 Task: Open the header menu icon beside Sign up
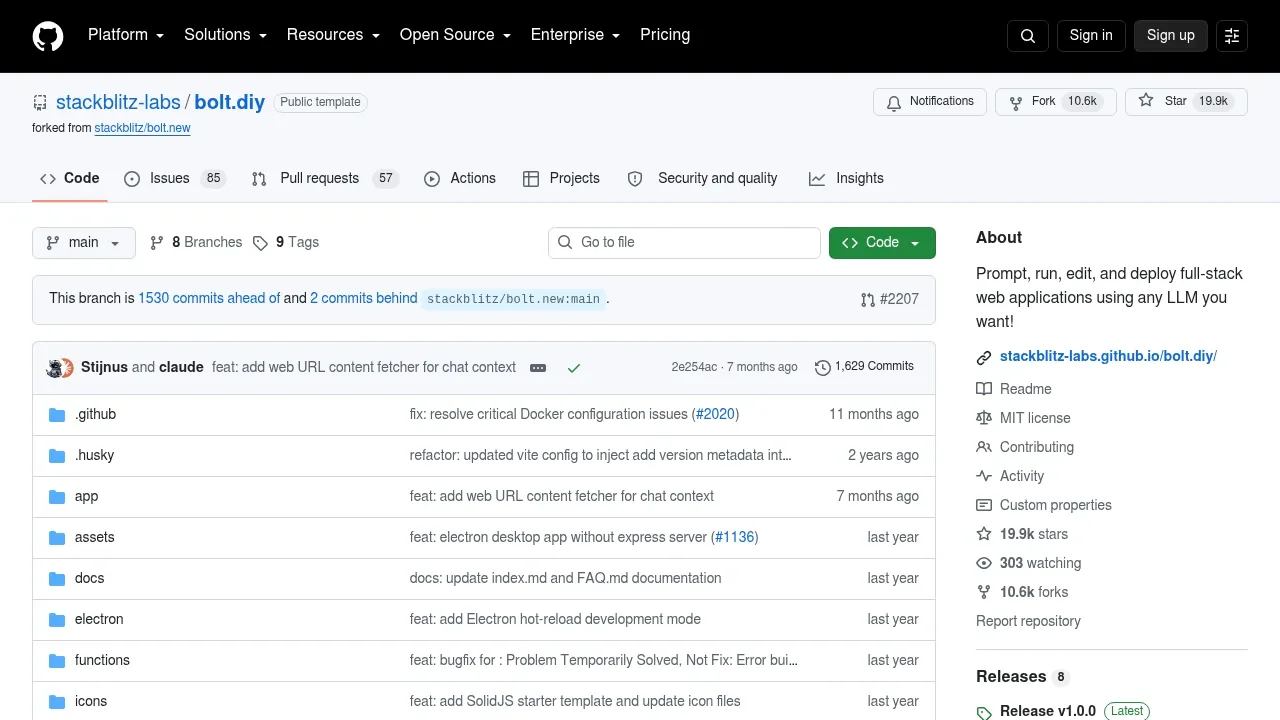pyautogui.click(x=1232, y=36)
